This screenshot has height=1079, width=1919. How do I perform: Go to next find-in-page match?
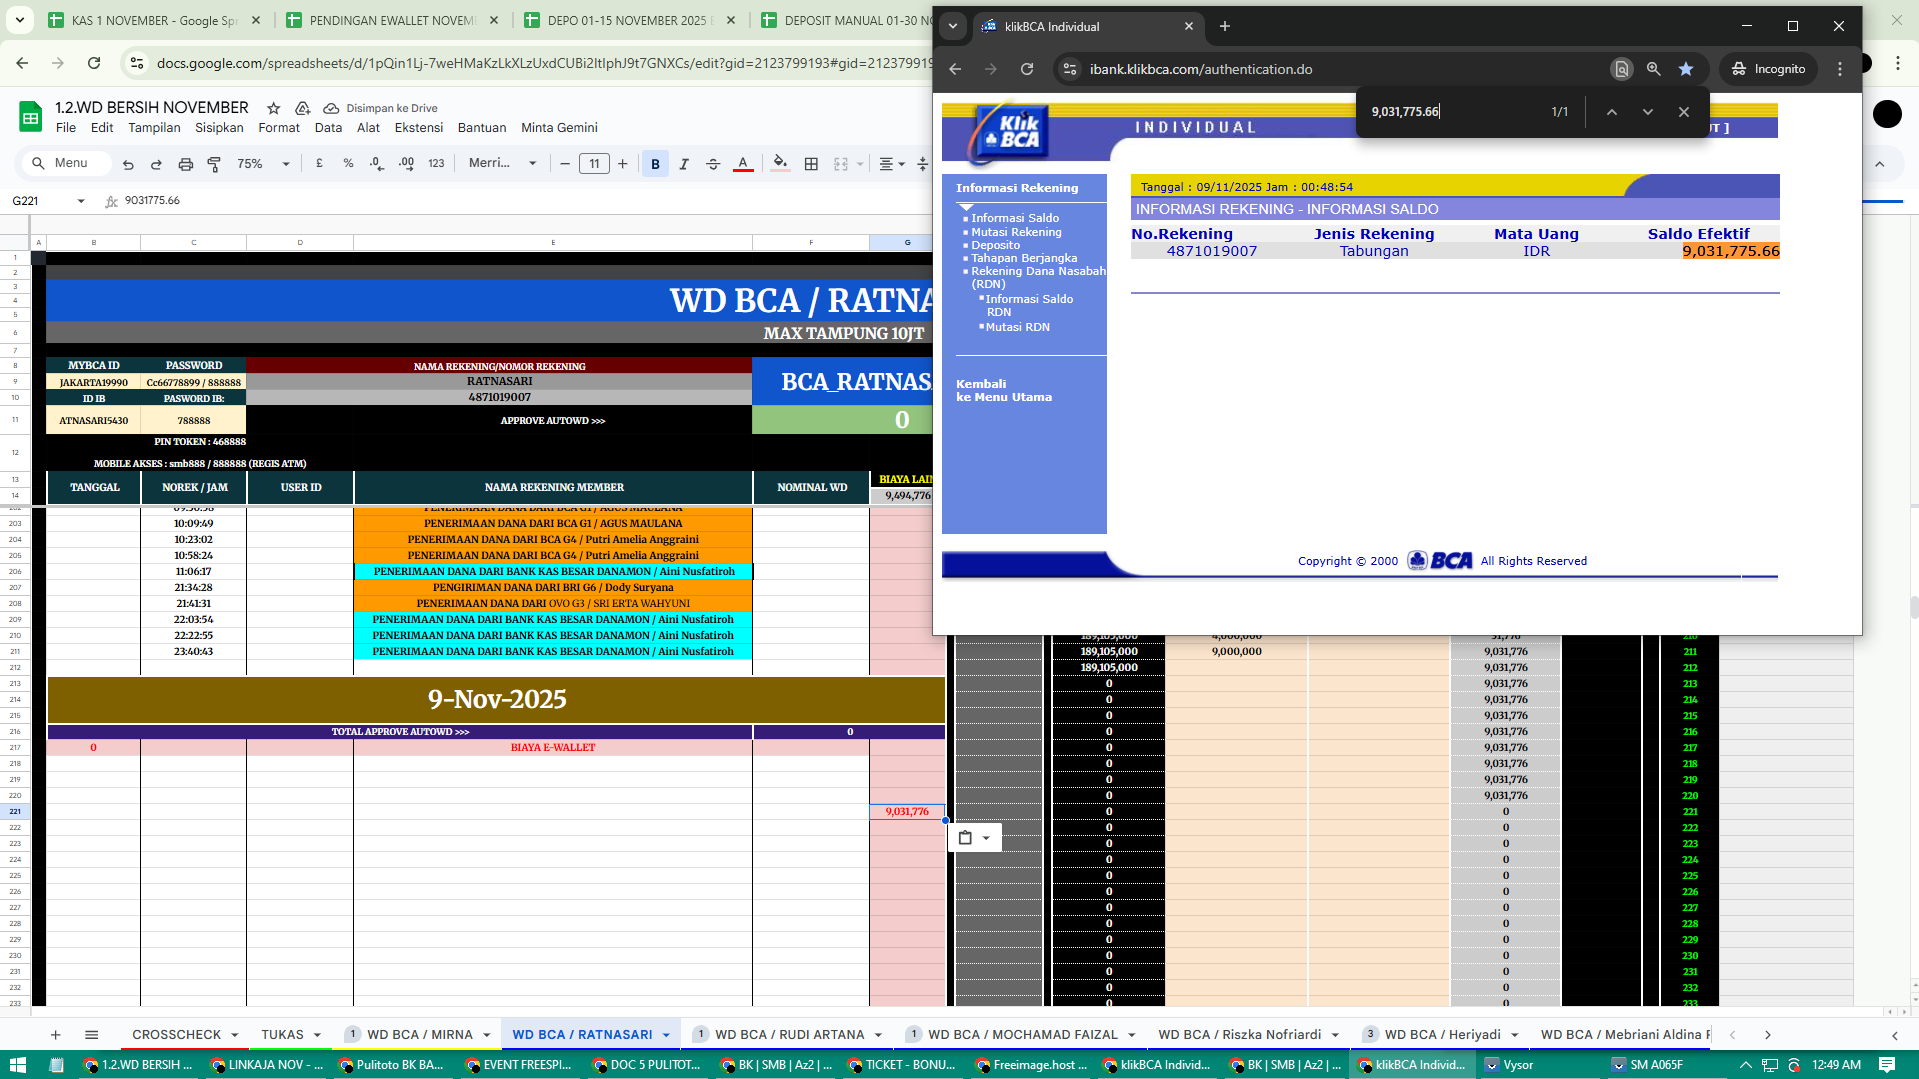pos(1648,112)
